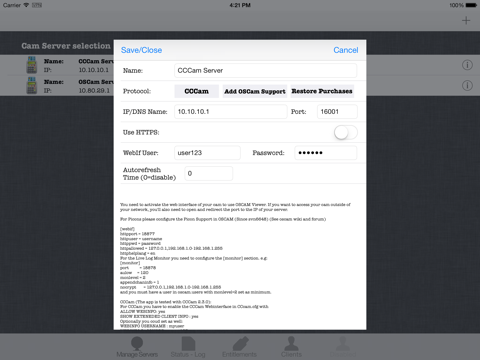480x360 pixels.
Task: Click the battery indicator in status bar
Action: point(471,5)
